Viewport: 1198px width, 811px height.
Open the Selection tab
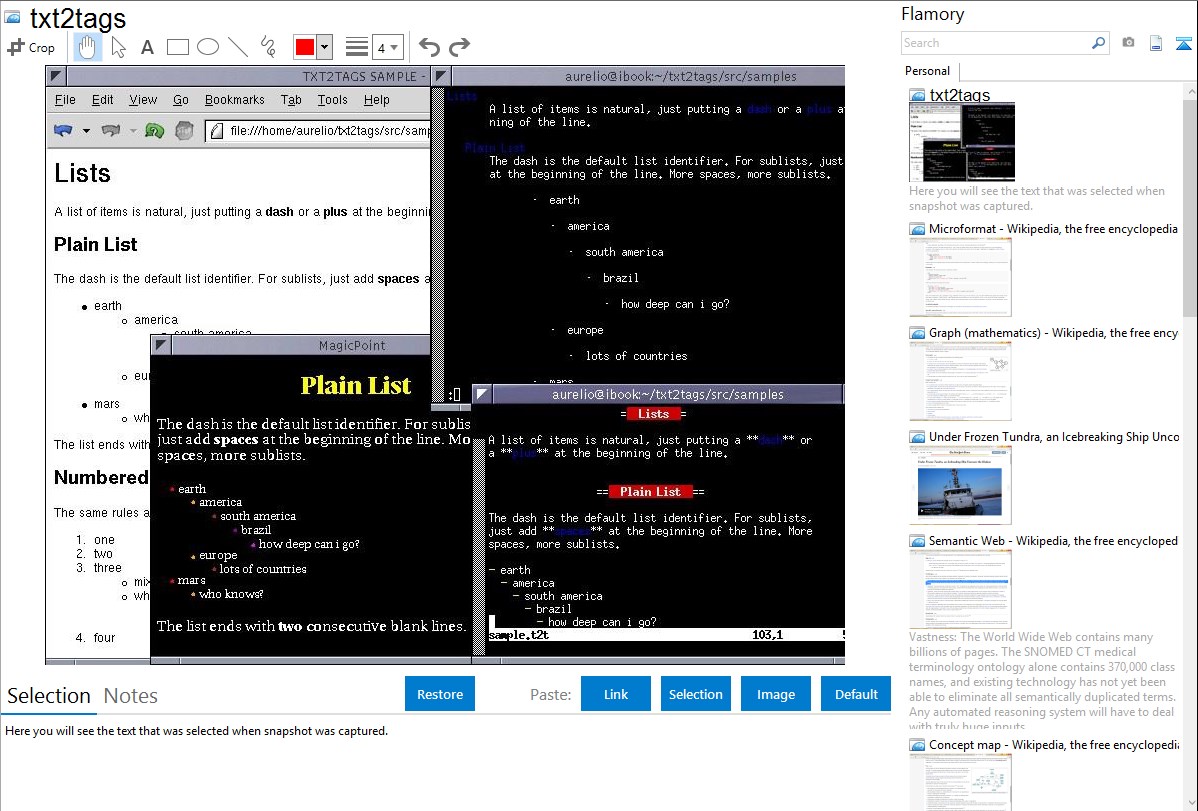coord(48,696)
